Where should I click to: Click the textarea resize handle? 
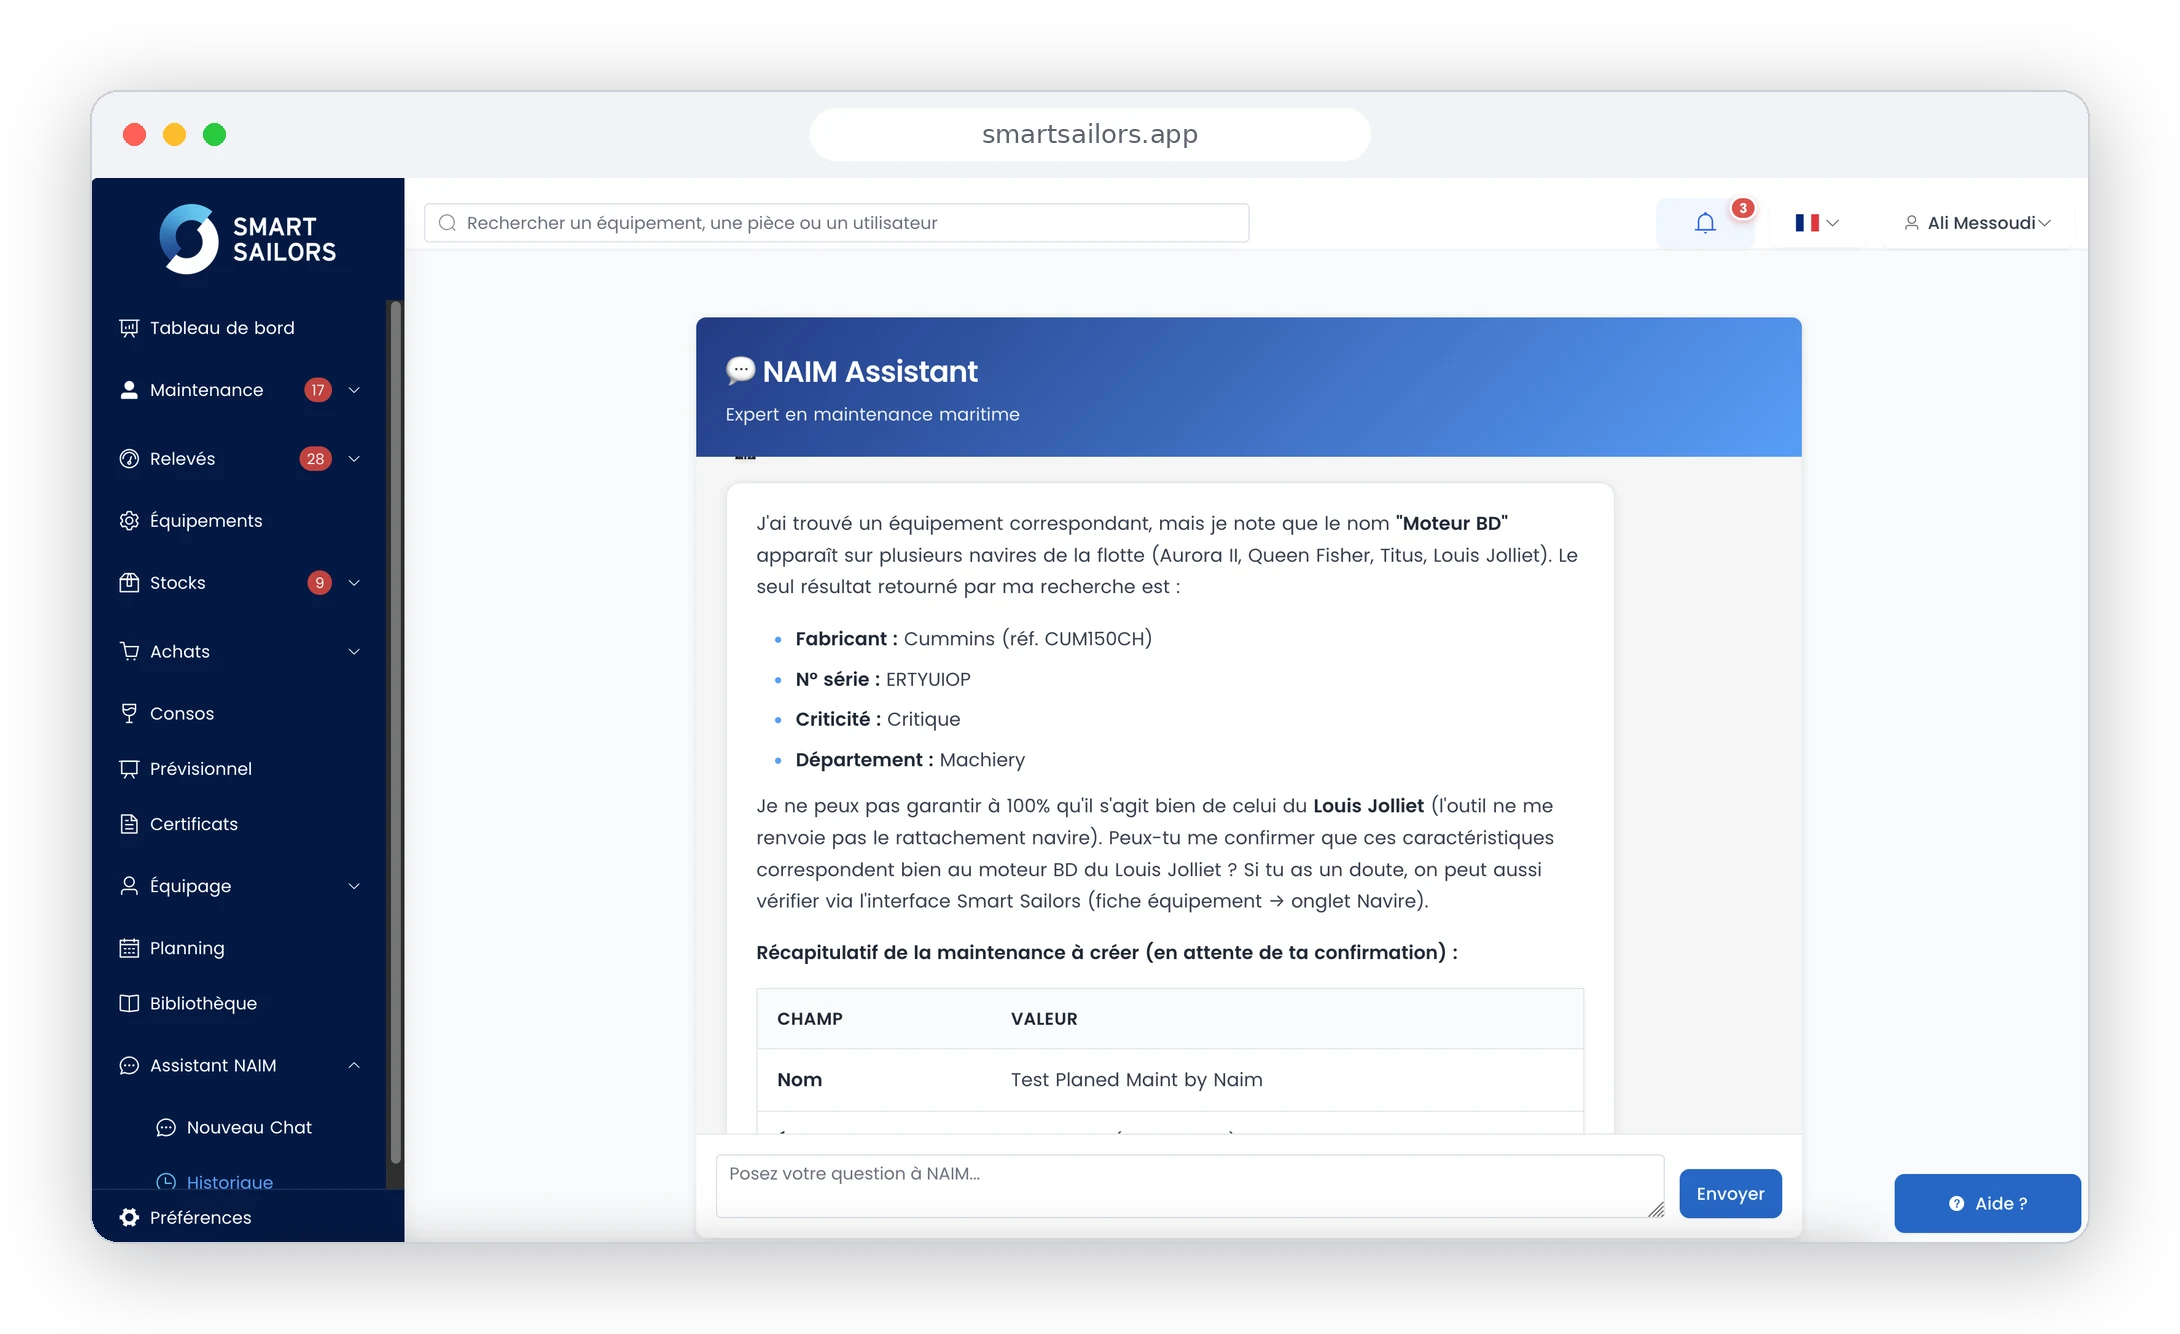(x=1656, y=1210)
